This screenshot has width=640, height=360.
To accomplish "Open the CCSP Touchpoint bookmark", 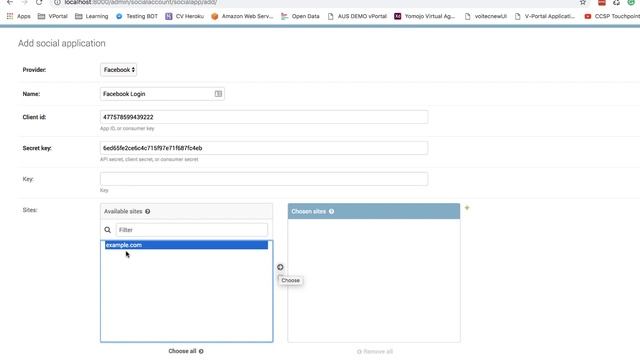I will pos(612,16).
